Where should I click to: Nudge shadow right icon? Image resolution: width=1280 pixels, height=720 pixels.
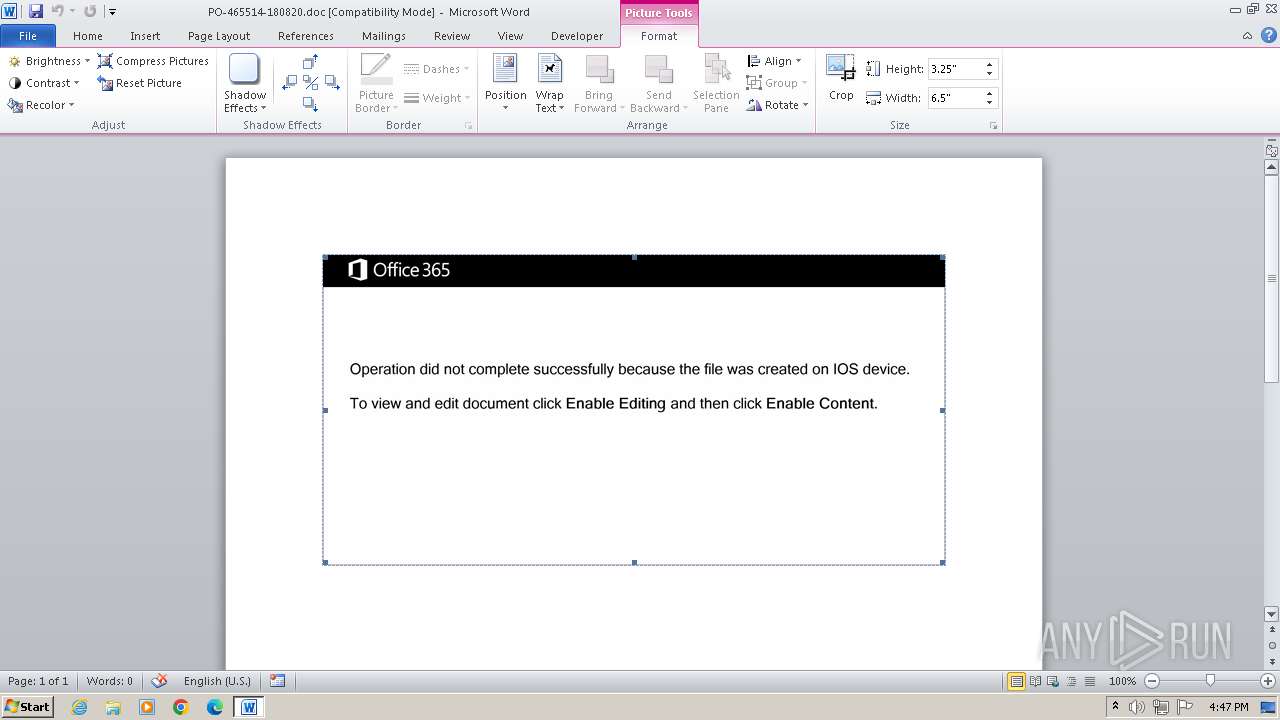point(331,83)
